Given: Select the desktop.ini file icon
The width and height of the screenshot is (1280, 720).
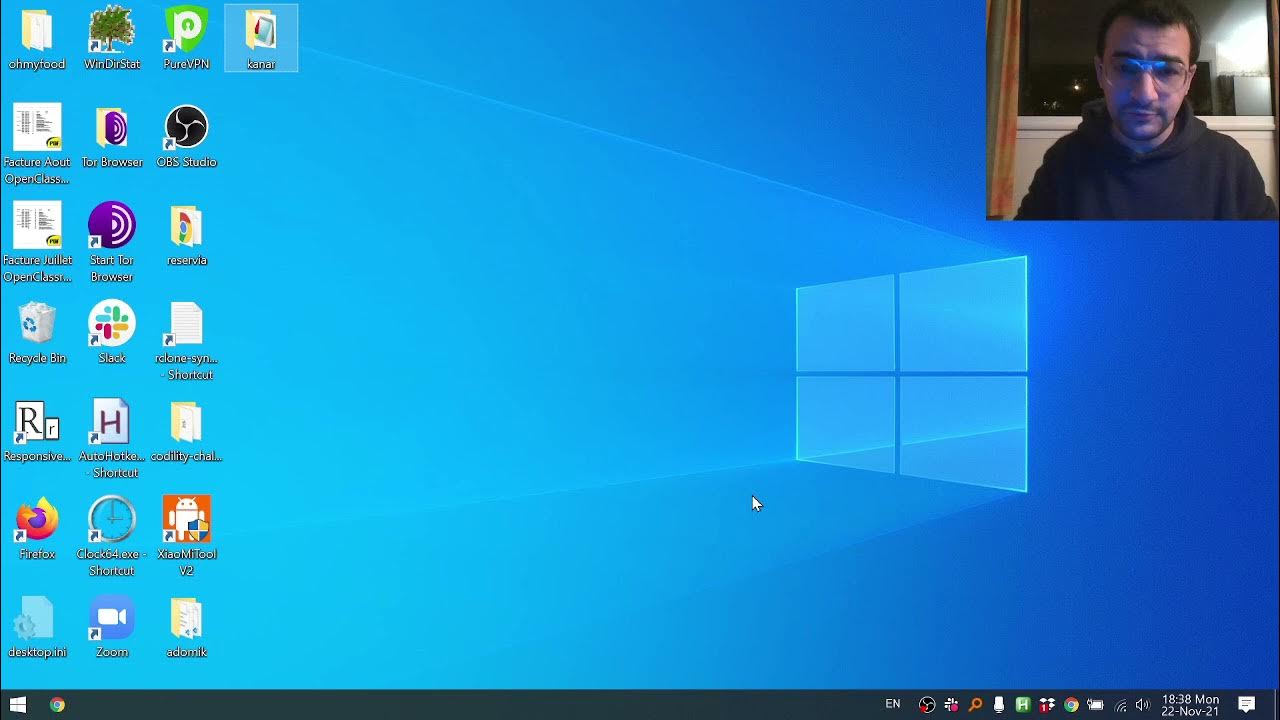Looking at the screenshot, I should [37, 627].
